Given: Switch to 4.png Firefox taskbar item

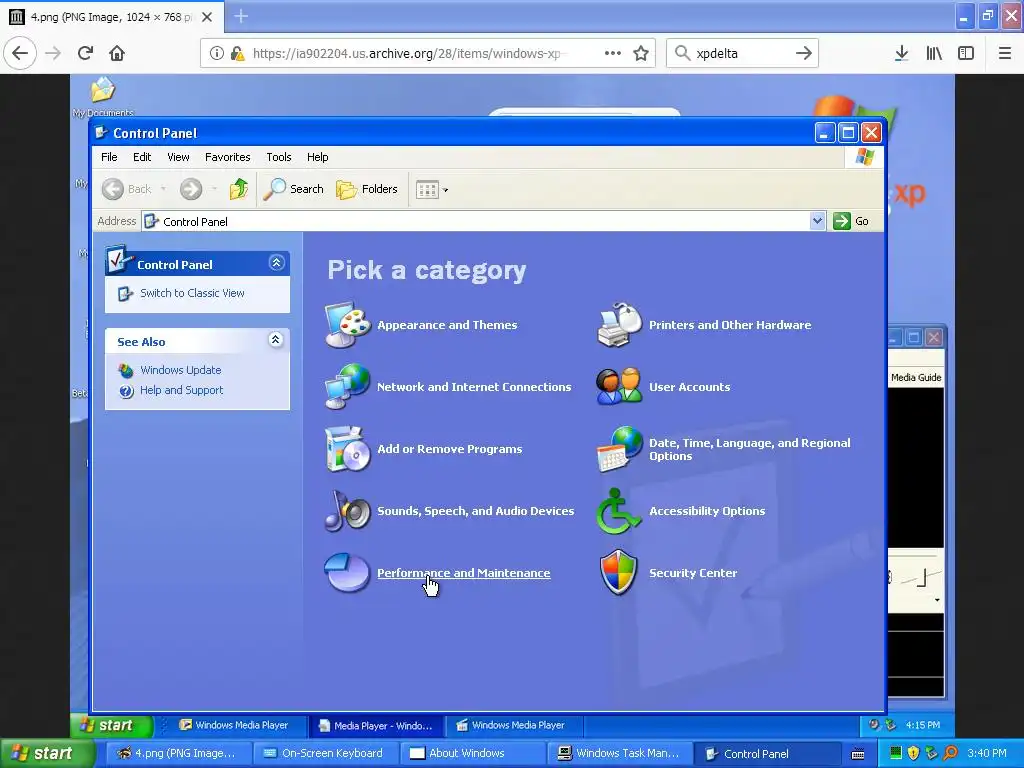Looking at the screenshot, I should coord(178,753).
